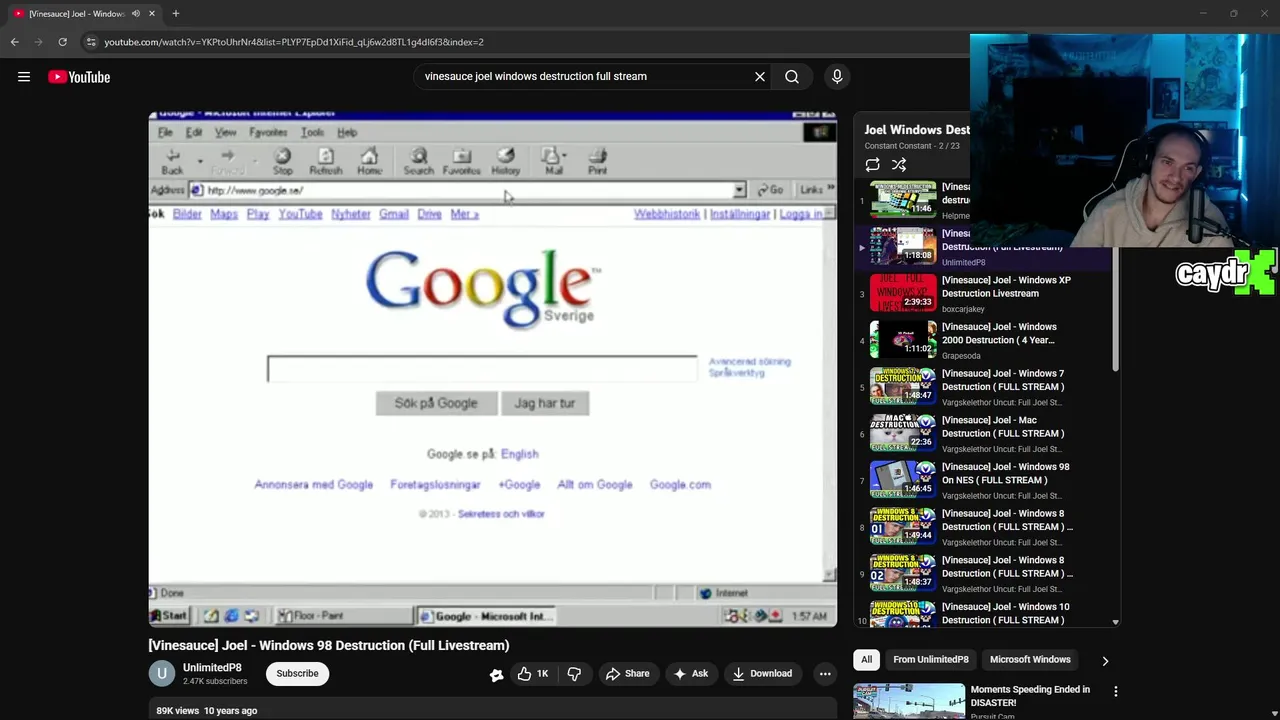Subscribe to UnlimitedP8
Image resolution: width=1280 pixels, height=720 pixels.
pyautogui.click(x=297, y=674)
